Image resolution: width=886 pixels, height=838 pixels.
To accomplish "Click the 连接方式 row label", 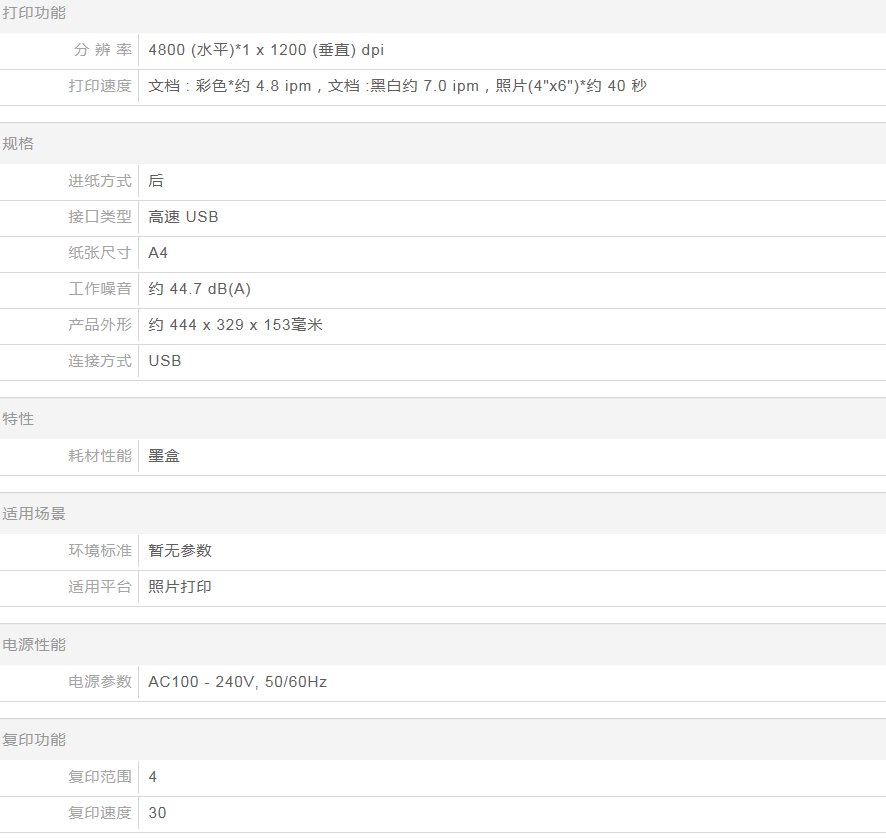I will 100,361.
